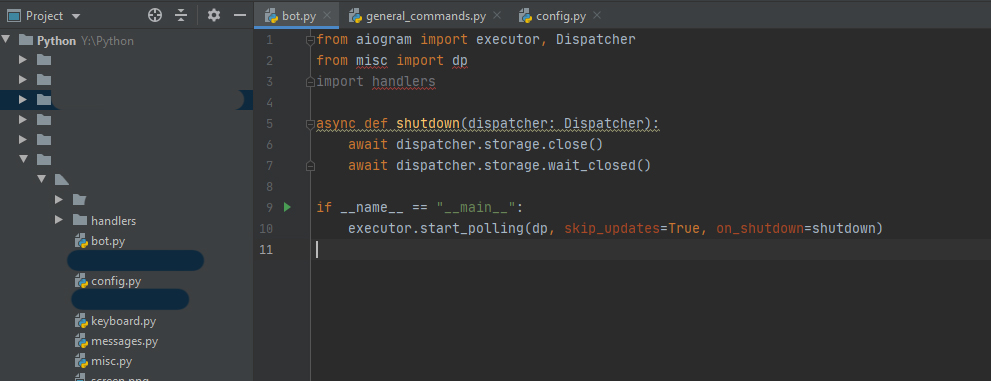991x381 pixels.
Task: Select handlers folder in tree
Action: [114, 221]
